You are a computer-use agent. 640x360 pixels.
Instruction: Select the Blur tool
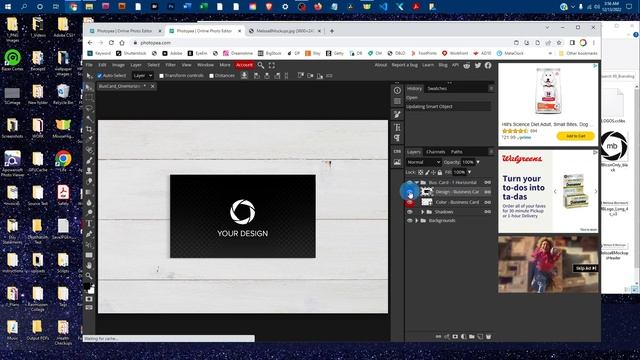pos(89,202)
